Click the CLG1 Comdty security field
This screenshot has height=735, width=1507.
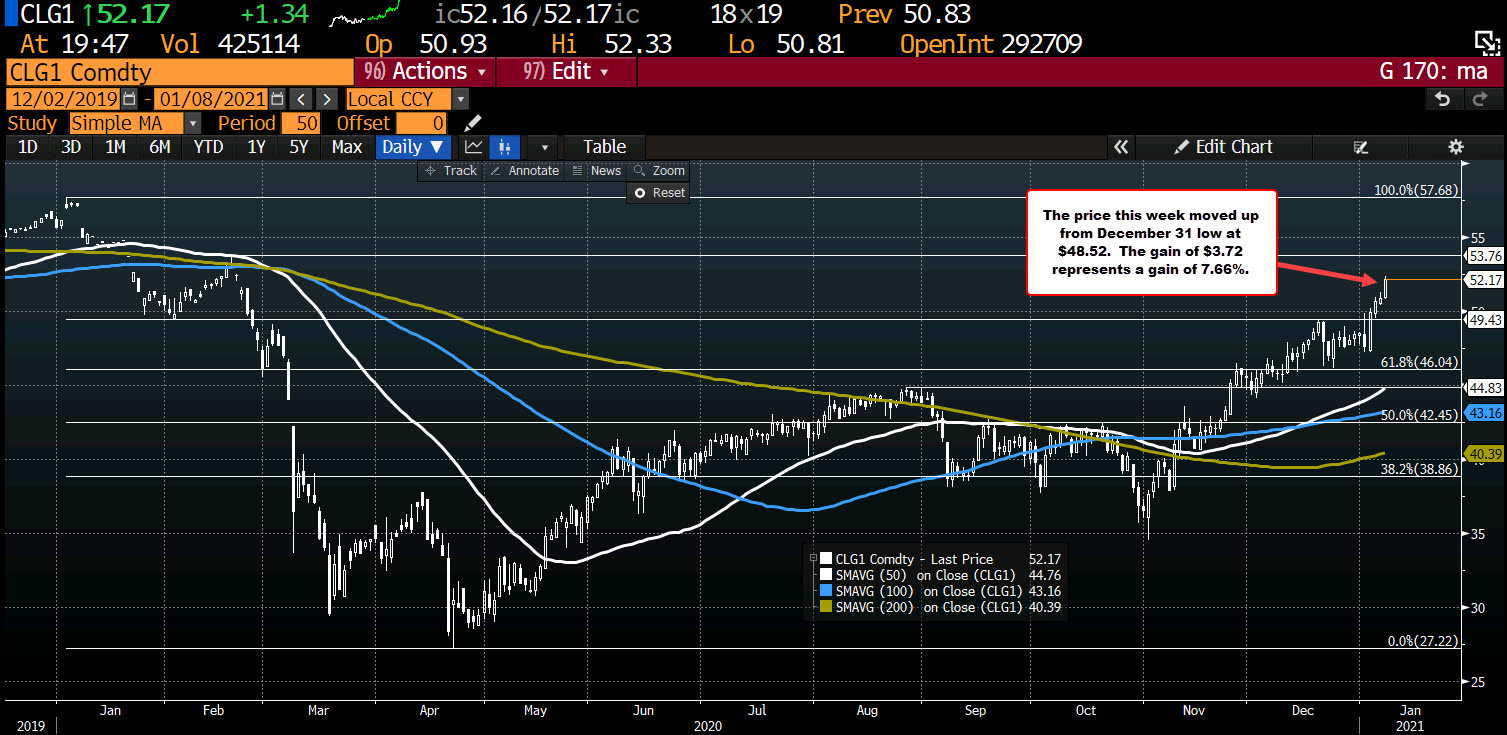point(179,72)
